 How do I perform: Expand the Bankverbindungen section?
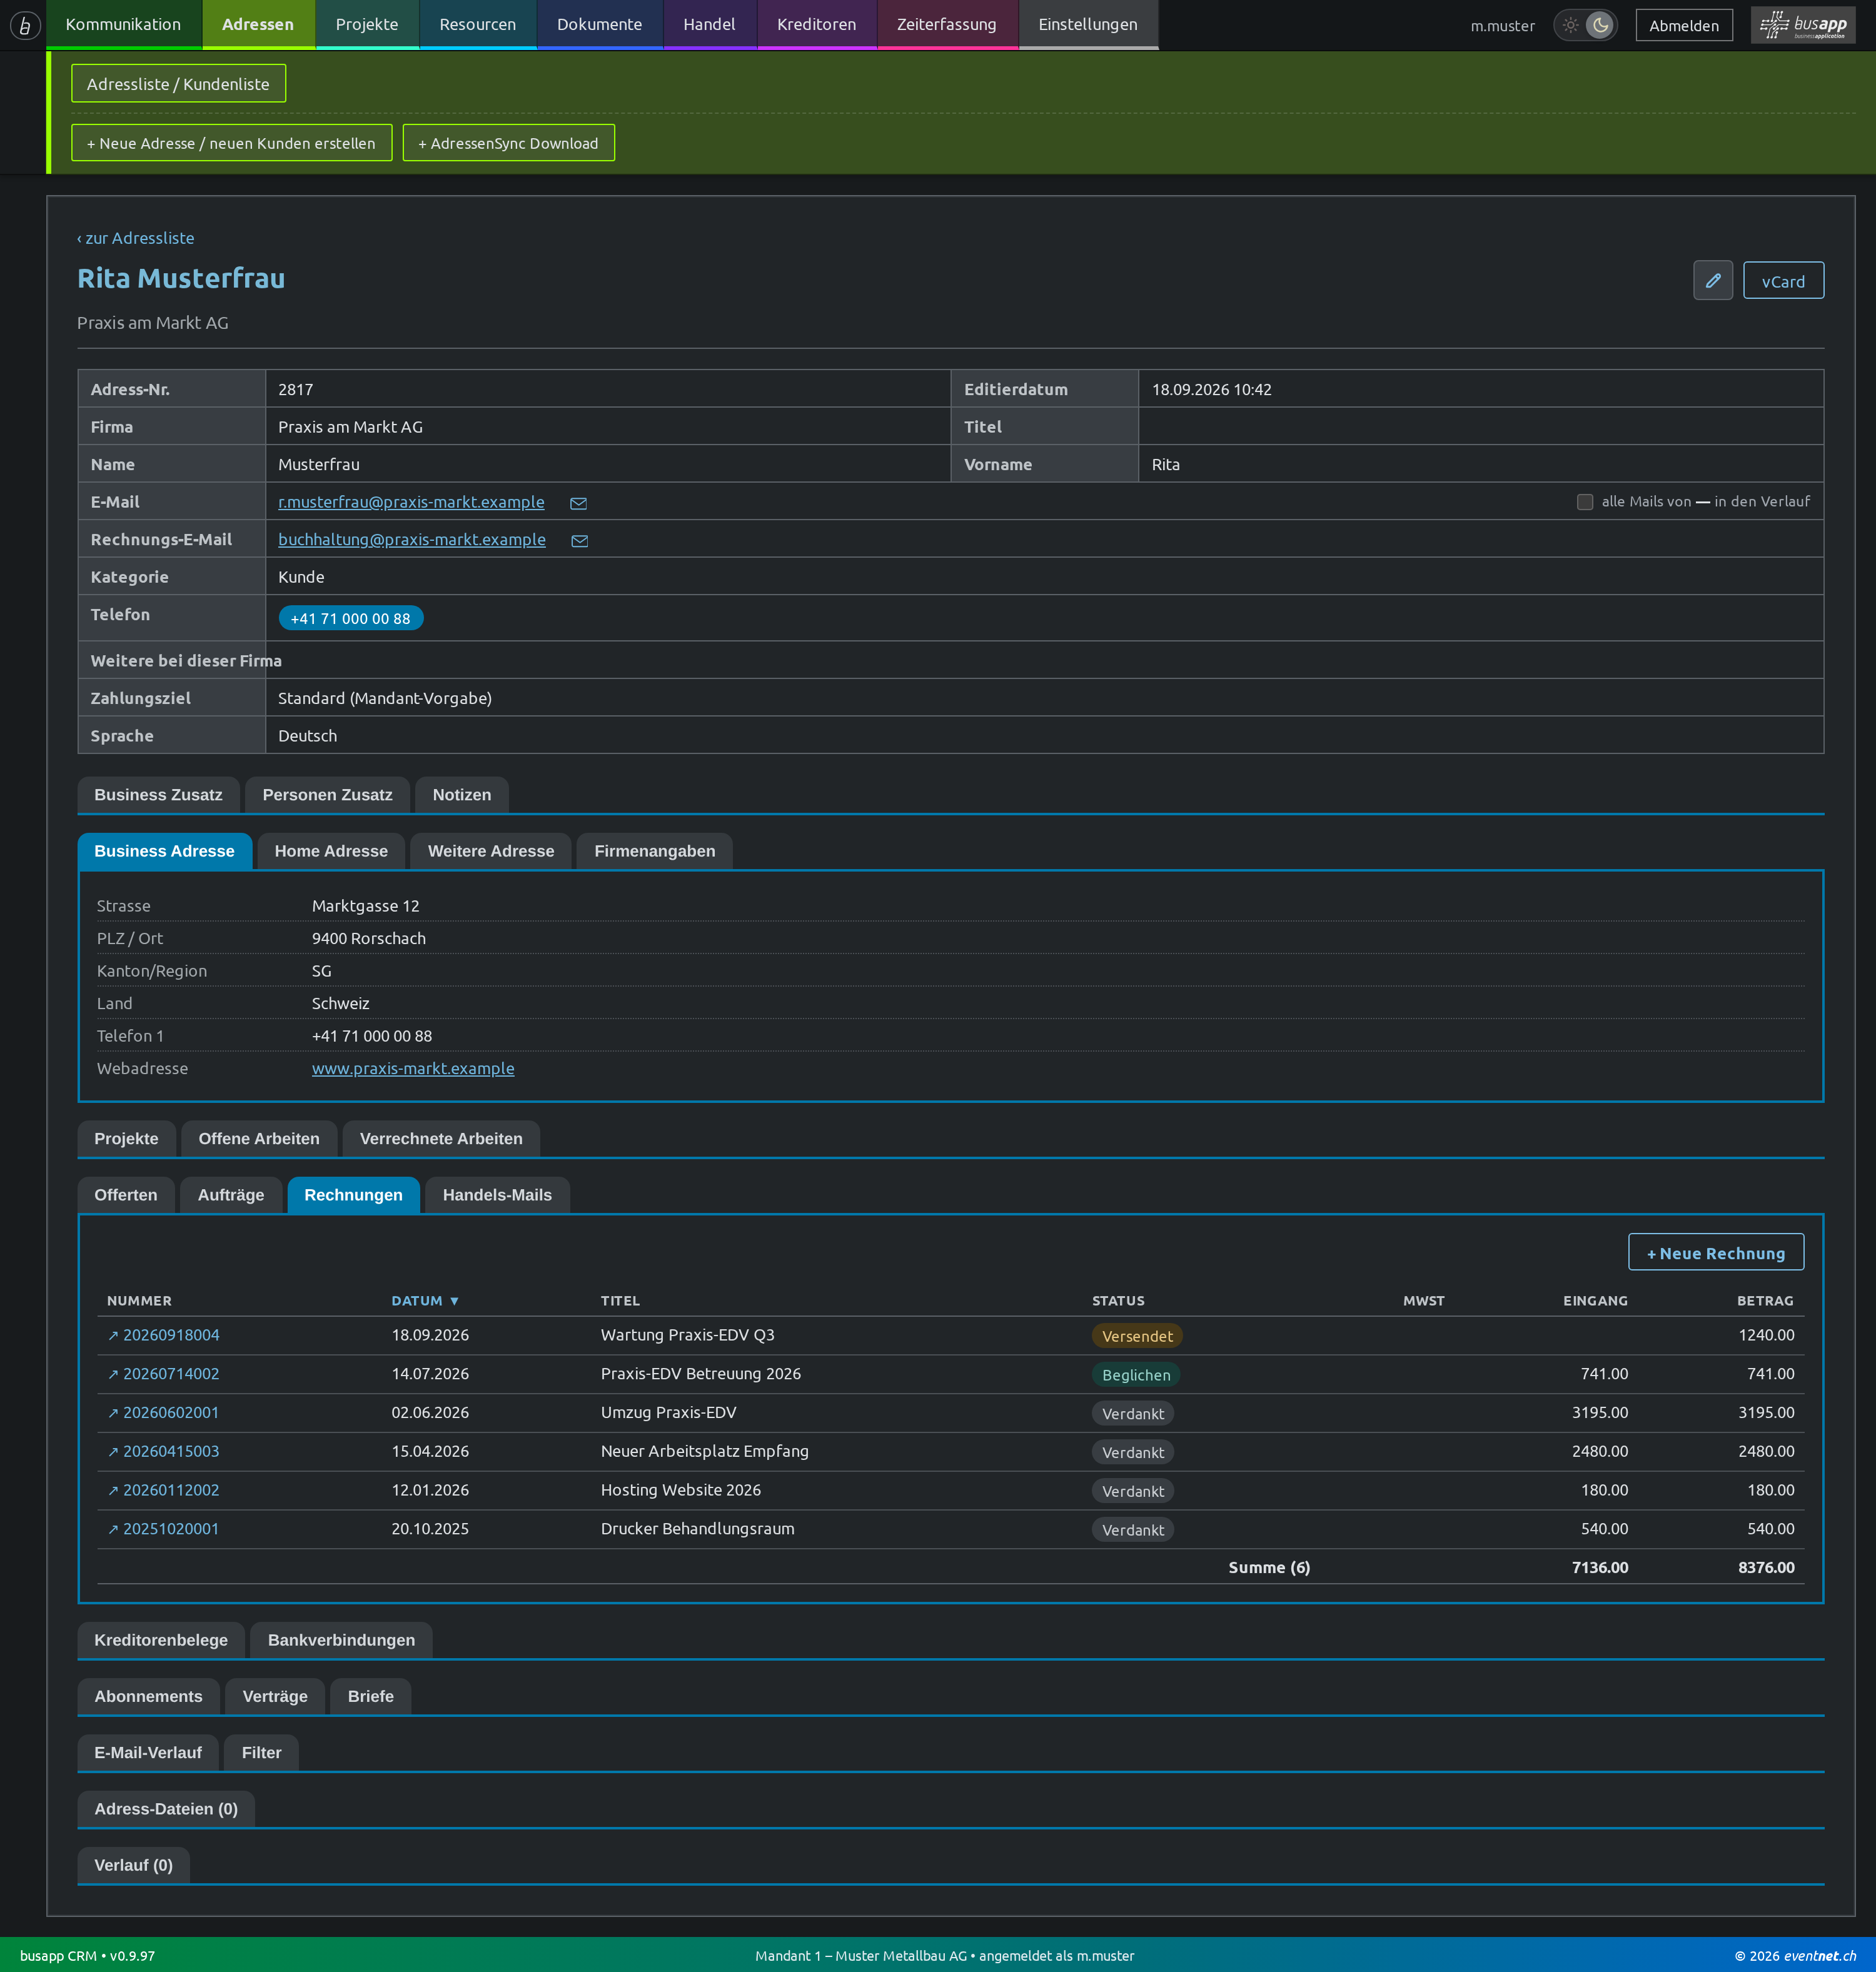pyautogui.click(x=341, y=1640)
